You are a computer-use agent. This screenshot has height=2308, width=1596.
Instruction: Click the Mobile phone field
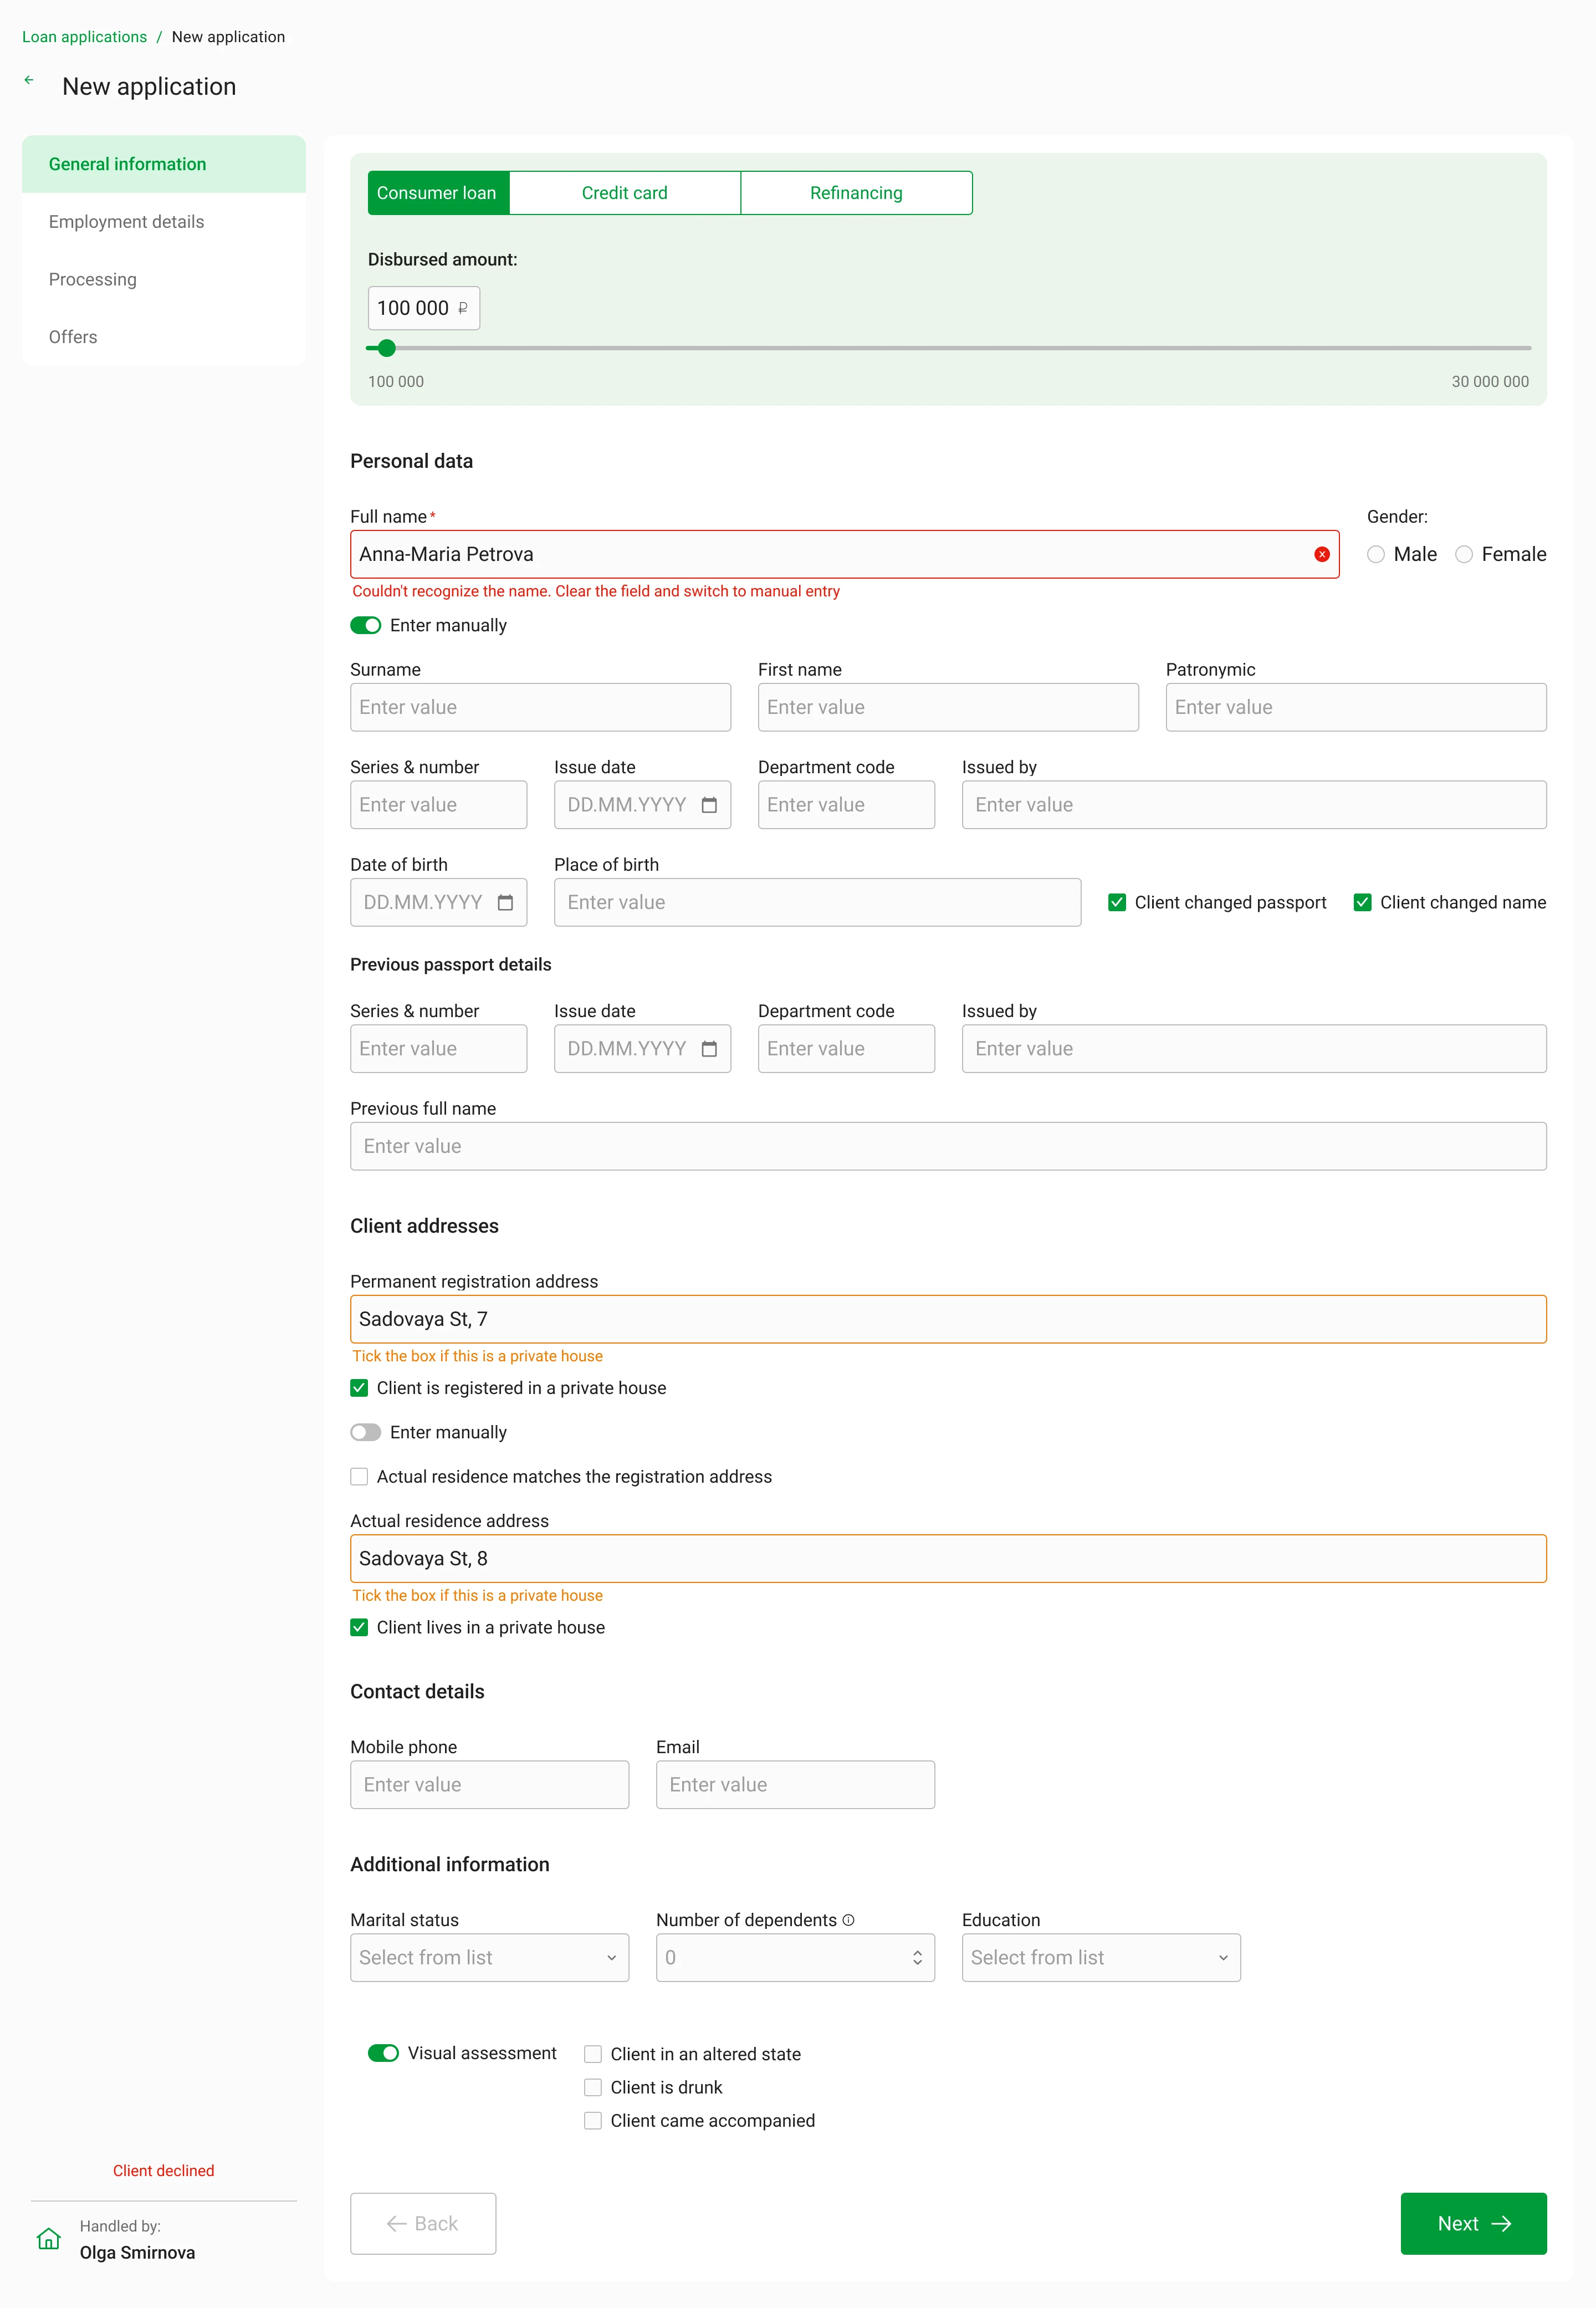(489, 1785)
